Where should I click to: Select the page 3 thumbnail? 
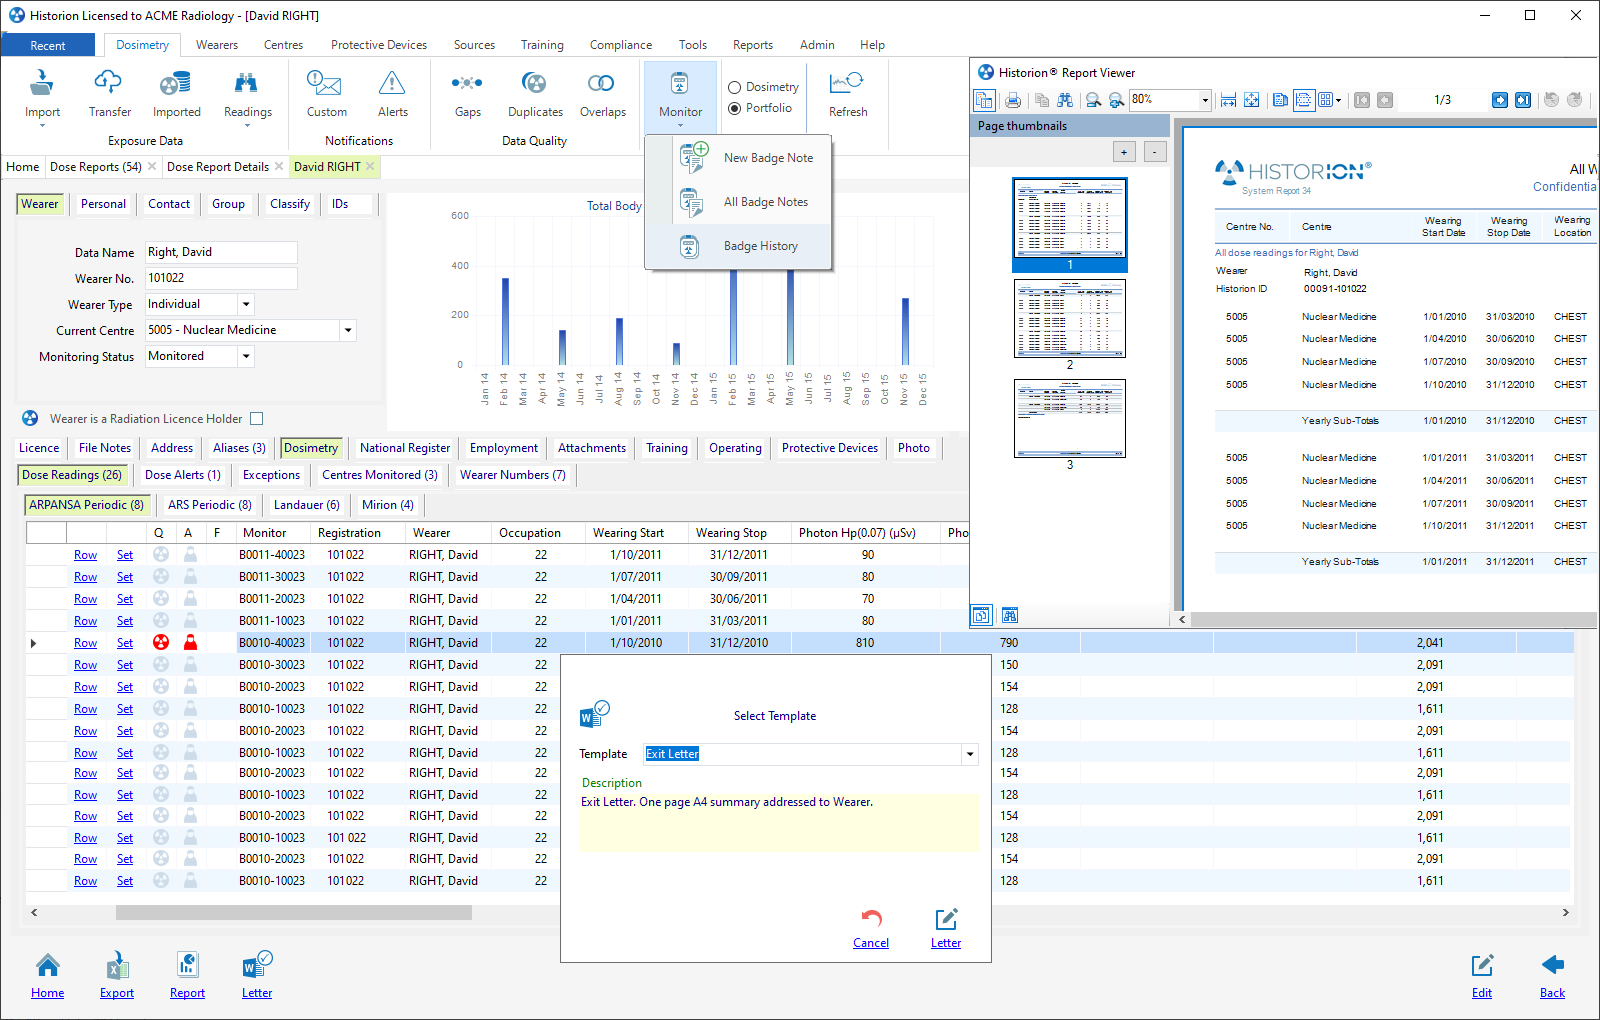(x=1069, y=418)
